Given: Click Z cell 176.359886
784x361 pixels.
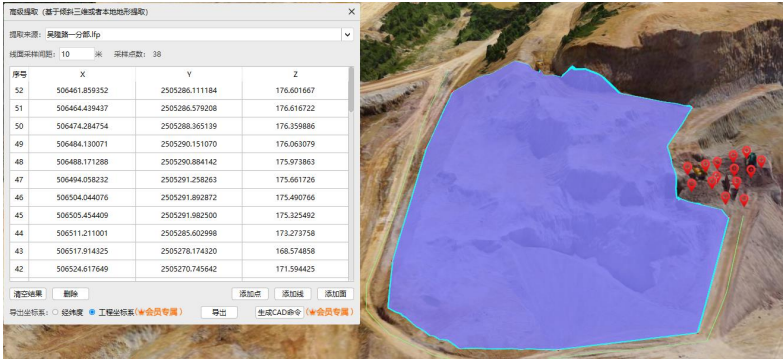Looking at the screenshot, I should pyautogui.click(x=296, y=126).
